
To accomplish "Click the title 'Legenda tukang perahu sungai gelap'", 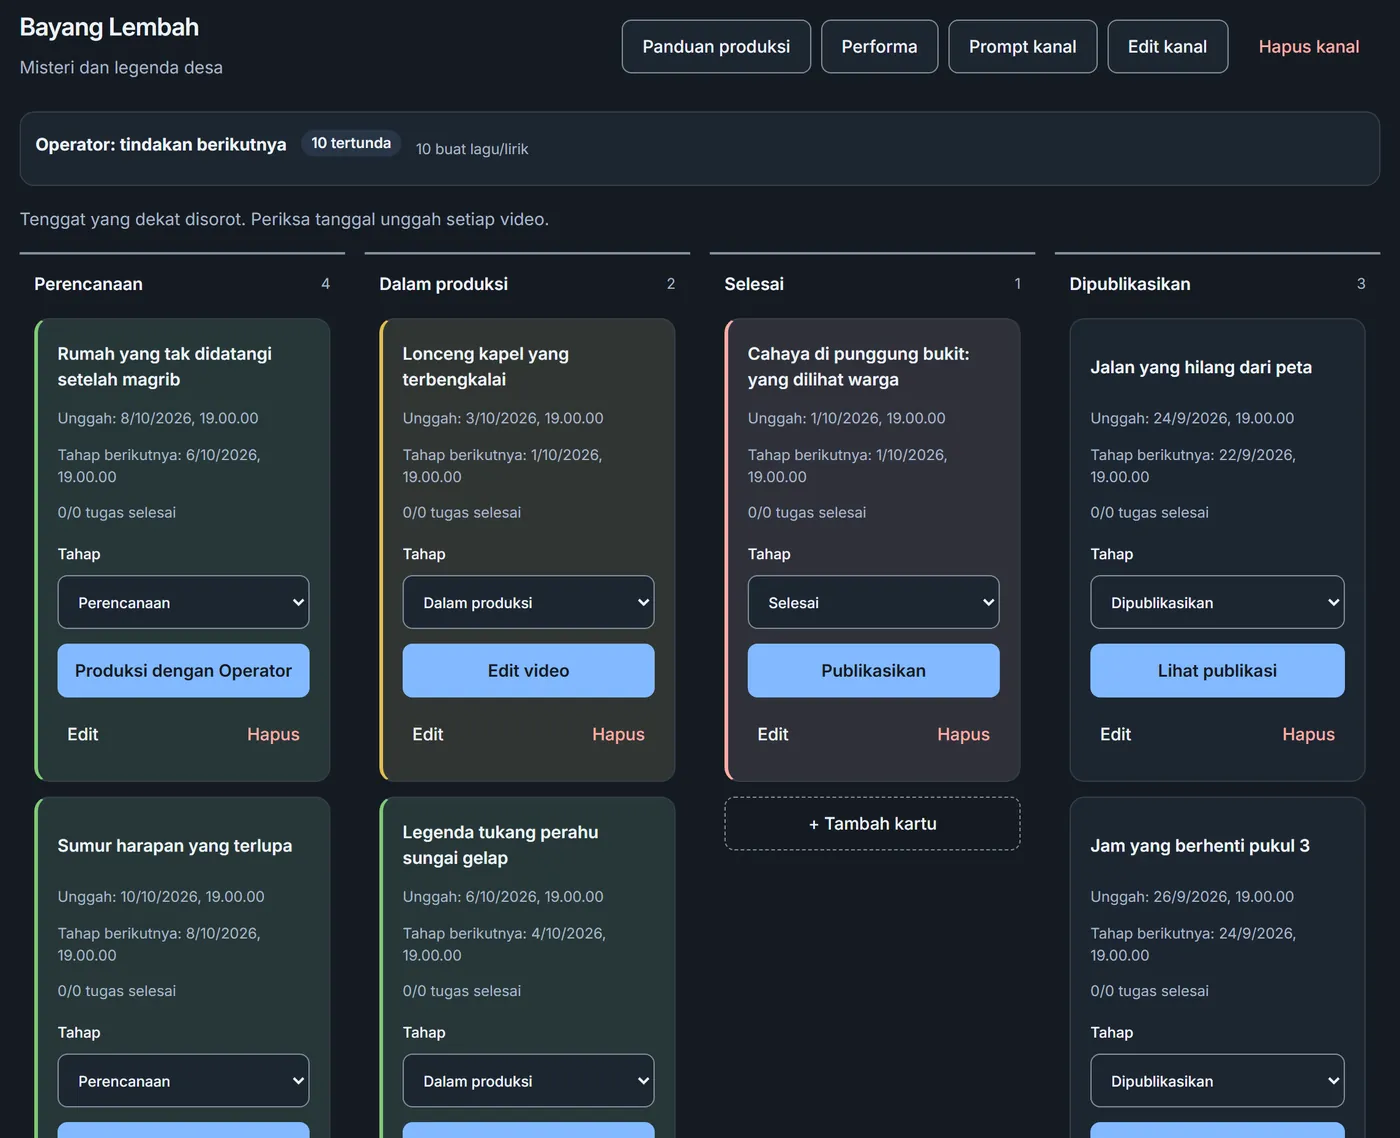I will pos(500,845).
